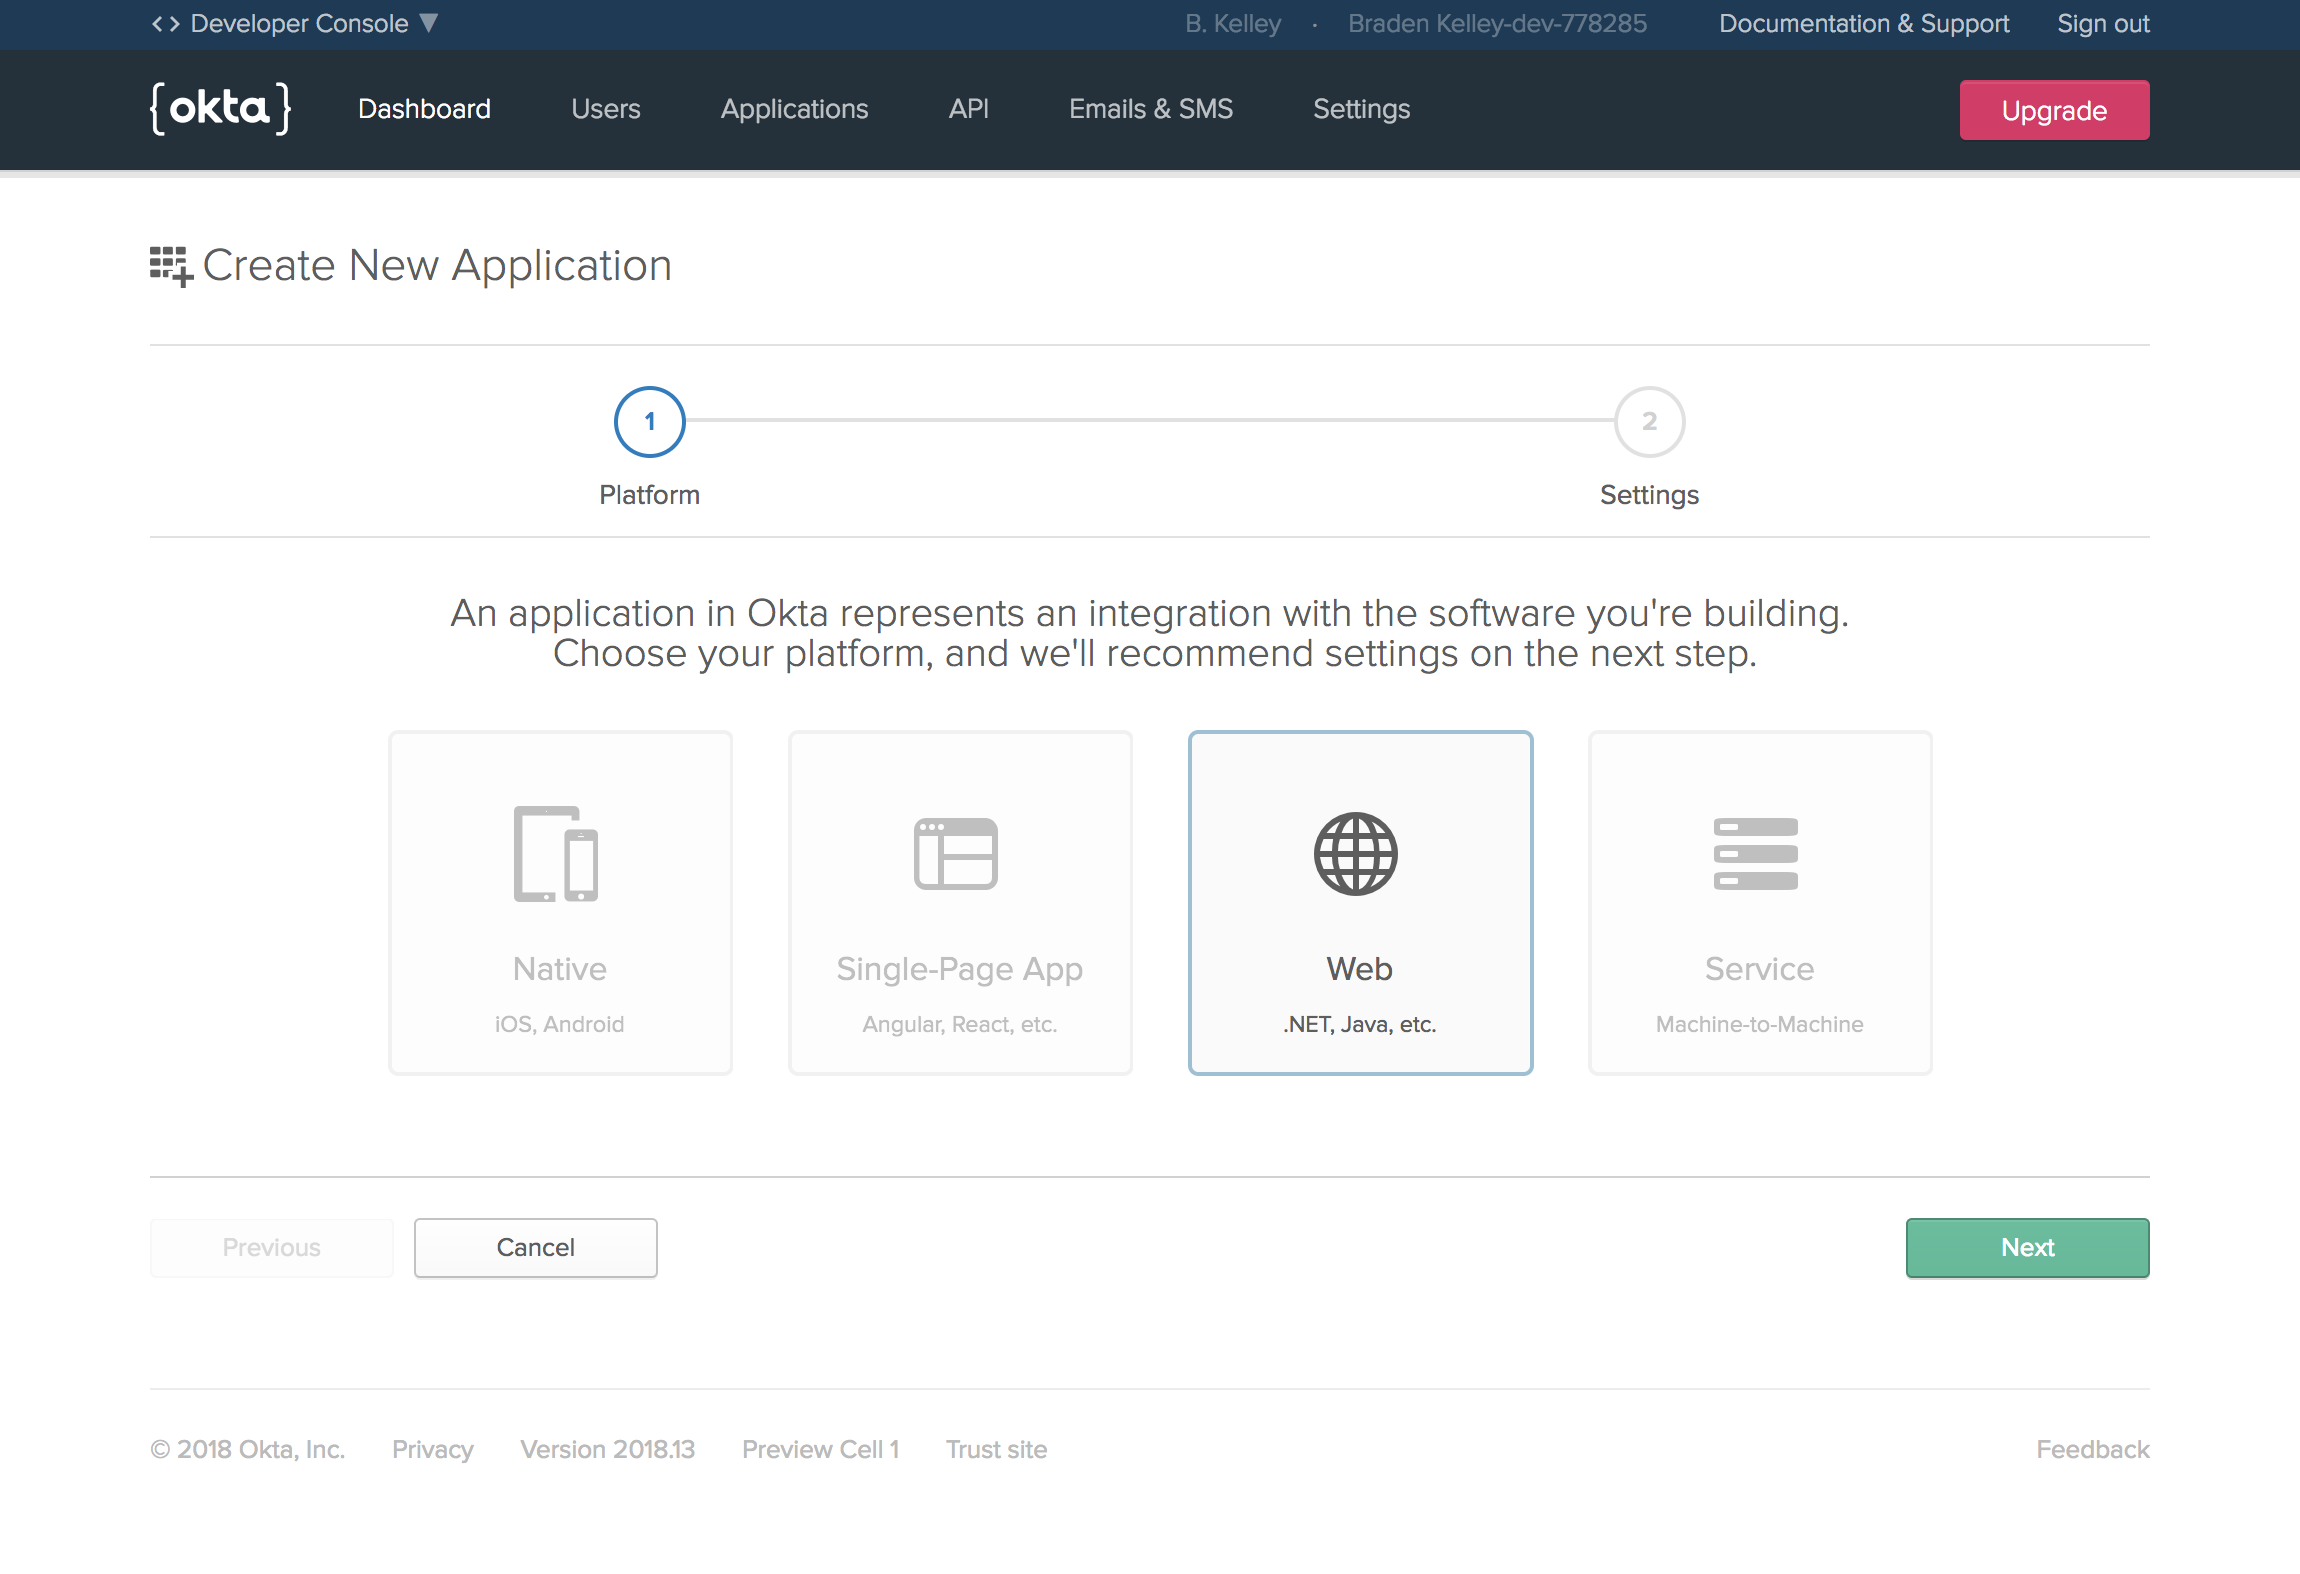Image resolution: width=2300 pixels, height=1574 pixels.
Task: Open the Applications menu
Action: click(x=794, y=109)
